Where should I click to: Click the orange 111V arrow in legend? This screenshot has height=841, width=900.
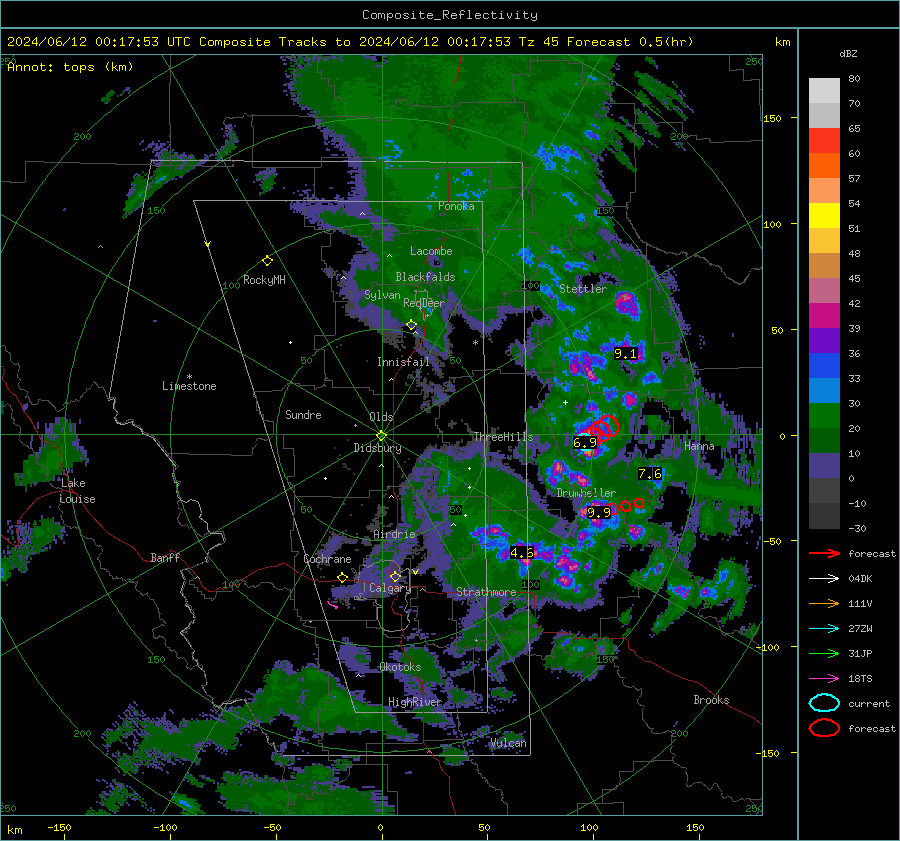(824, 603)
